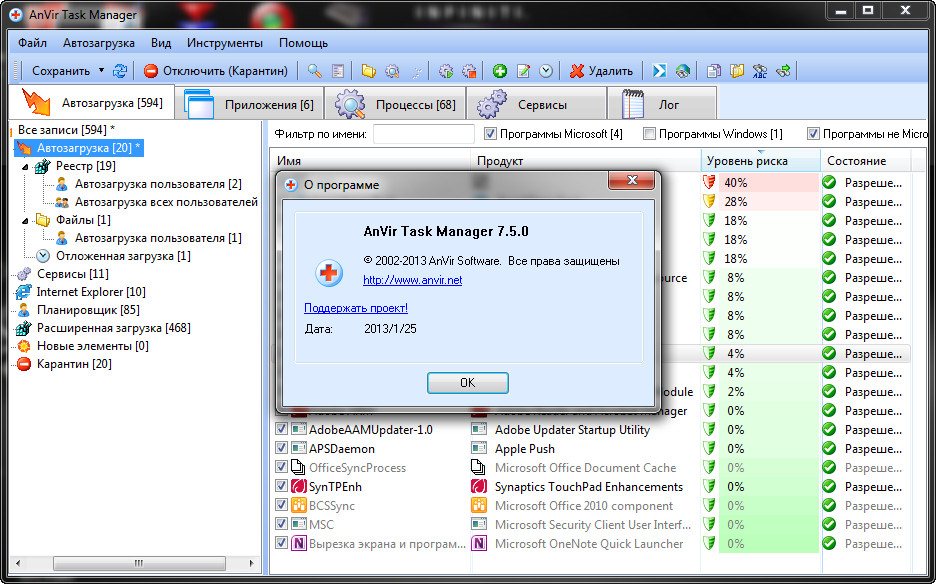Viewport: 936px width, 584px height.
Task: Enable the Программы Windows [1] checkbox
Action: (x=649, y=134)
